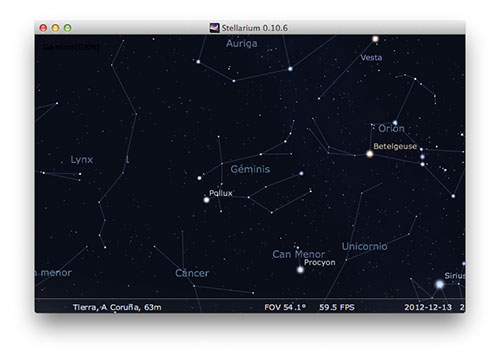Click the Unicornio constellation label
The width and height of the screenshot is (500, 361).
(x=364, y=246)
